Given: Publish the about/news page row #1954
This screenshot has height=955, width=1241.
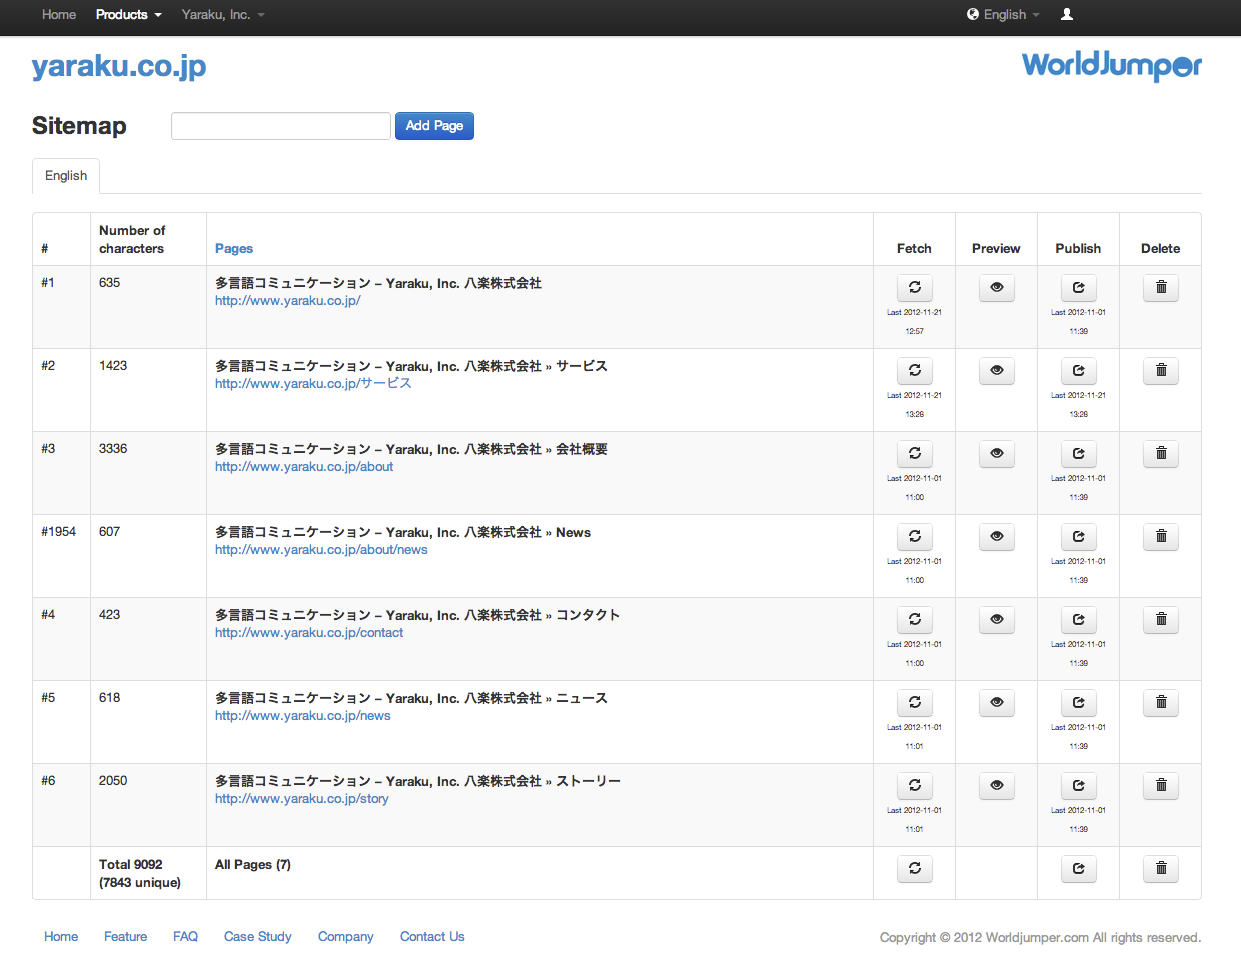Looking at the screenshot, I should [x=1078, y=536].
